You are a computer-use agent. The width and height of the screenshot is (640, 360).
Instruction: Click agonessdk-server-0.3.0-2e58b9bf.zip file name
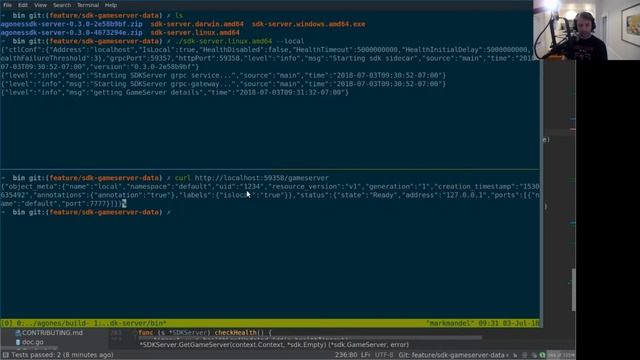pyautogui.click(x=71, y=24)
